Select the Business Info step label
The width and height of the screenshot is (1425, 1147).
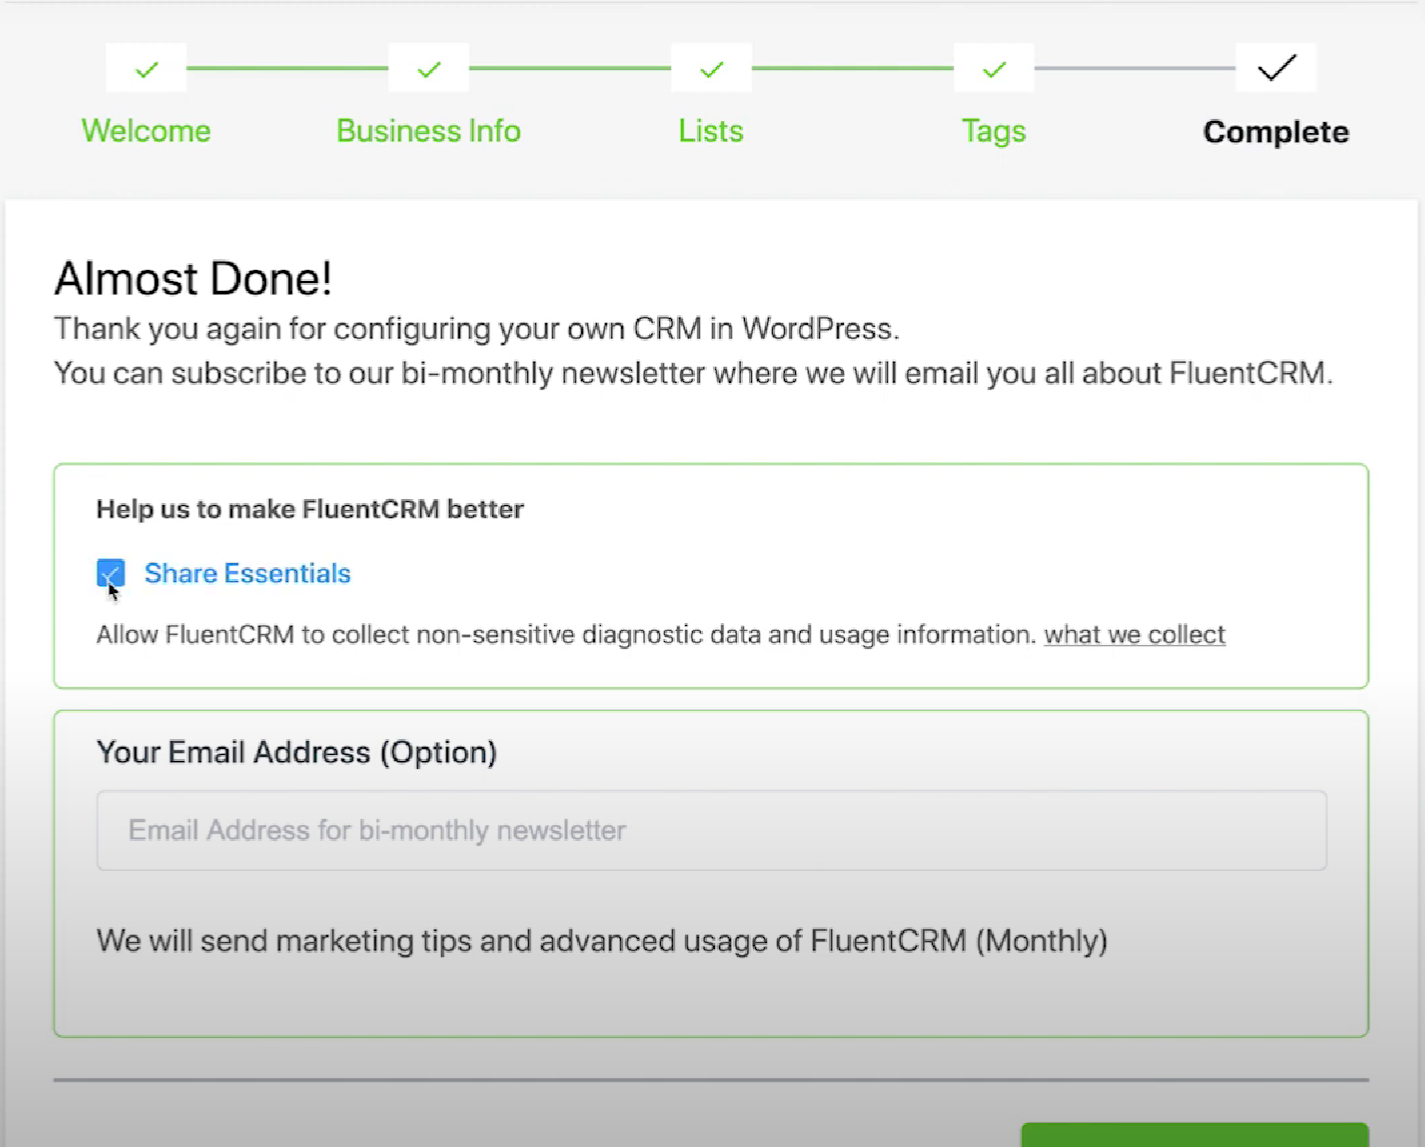click(428, 131)
